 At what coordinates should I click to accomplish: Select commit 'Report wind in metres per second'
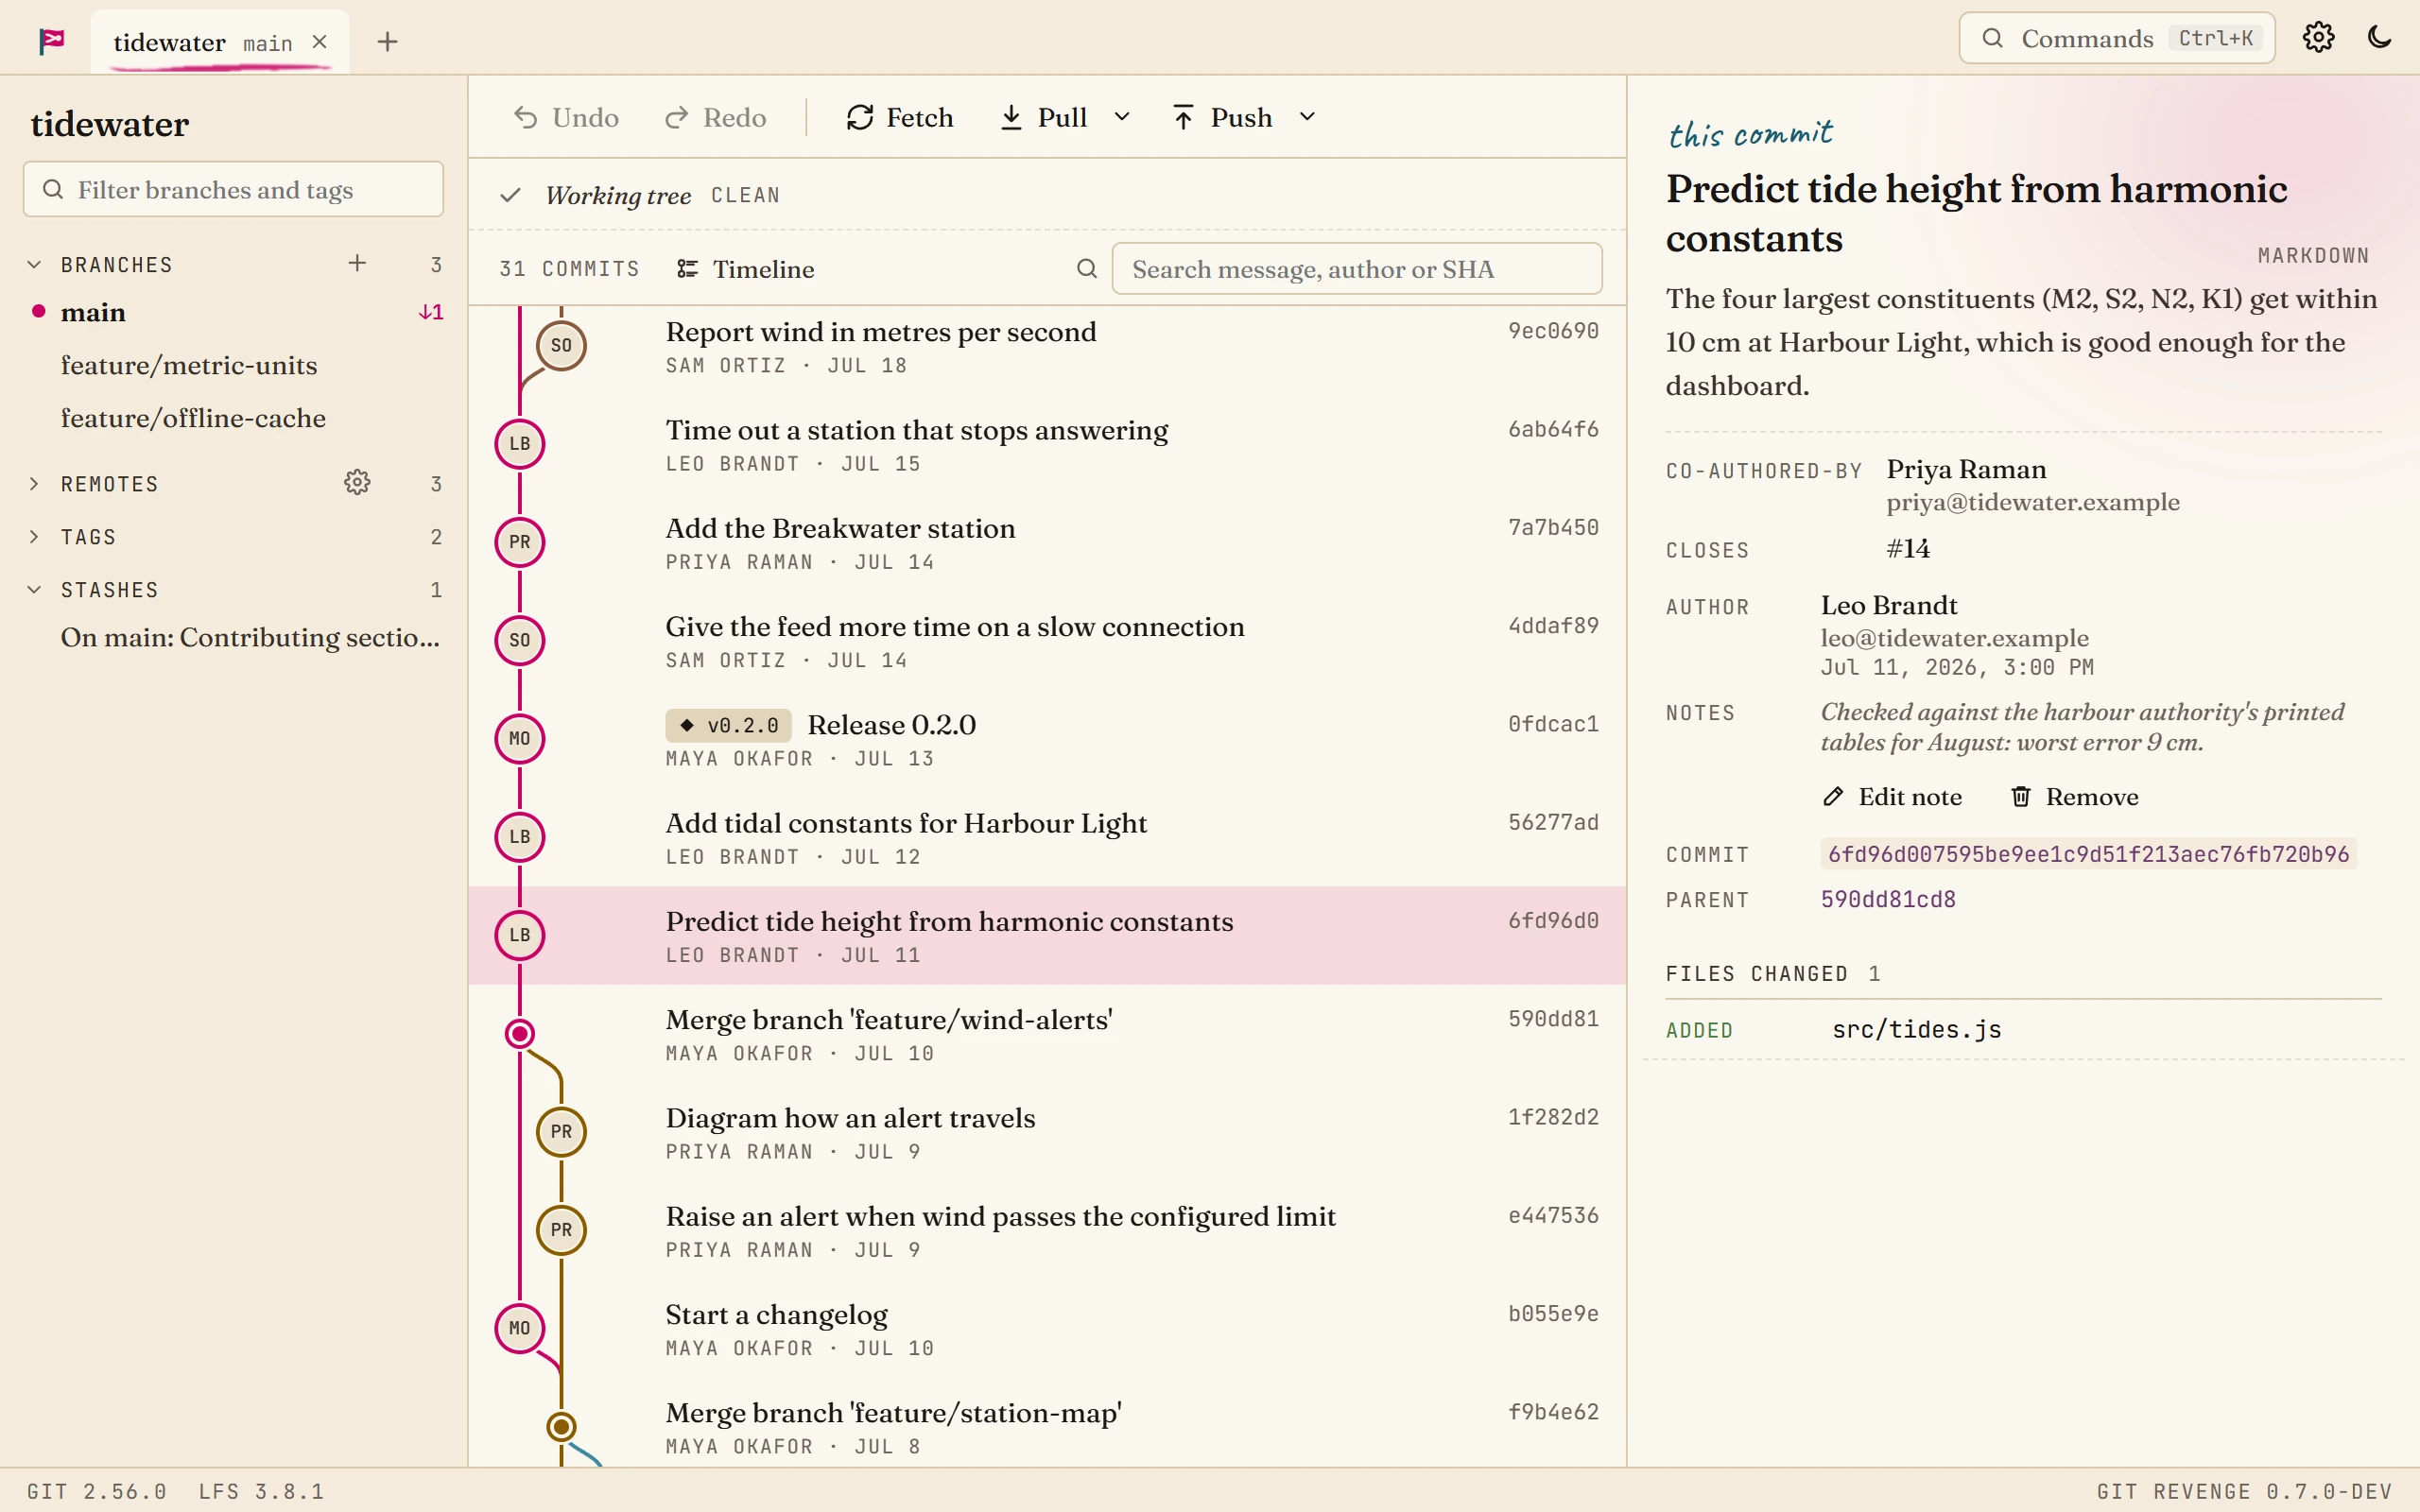click(x=1047, y=347)
